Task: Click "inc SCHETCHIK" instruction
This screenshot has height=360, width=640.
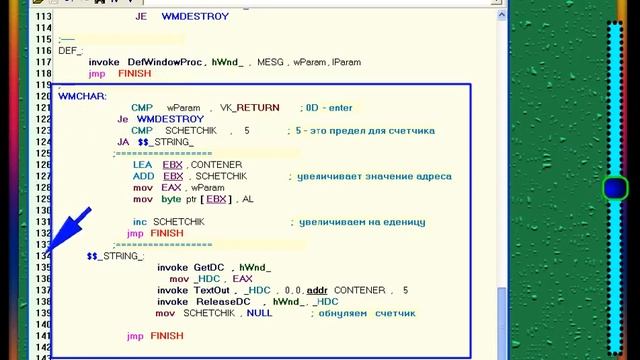Action: click(169, 222)
